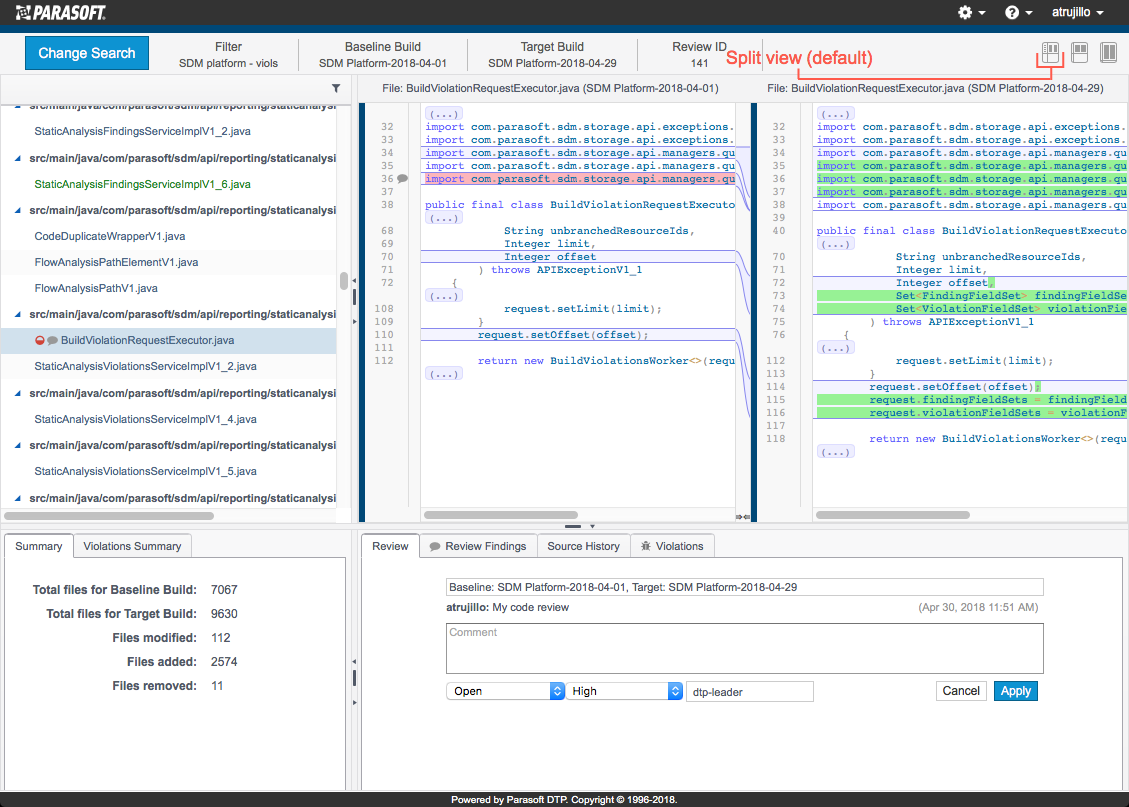This screenshot has height=807, width=1129.
Task: Click the Files added value 2574
Action: pos(224,662)
